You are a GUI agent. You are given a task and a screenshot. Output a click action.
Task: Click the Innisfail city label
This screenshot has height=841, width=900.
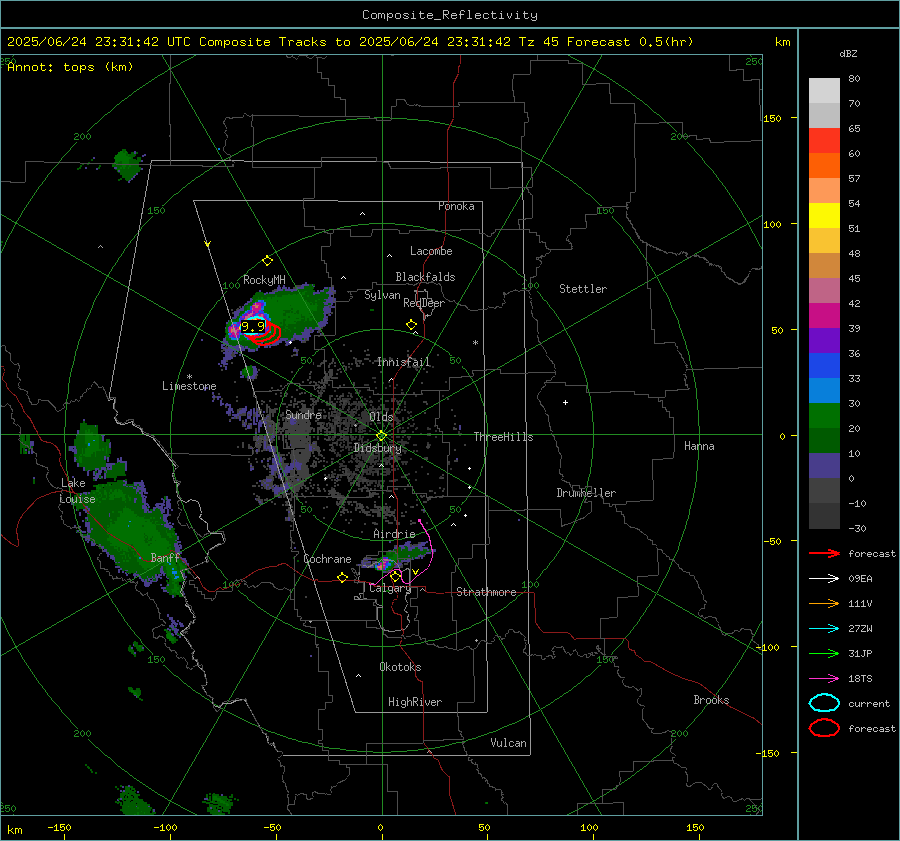point(404,362)
